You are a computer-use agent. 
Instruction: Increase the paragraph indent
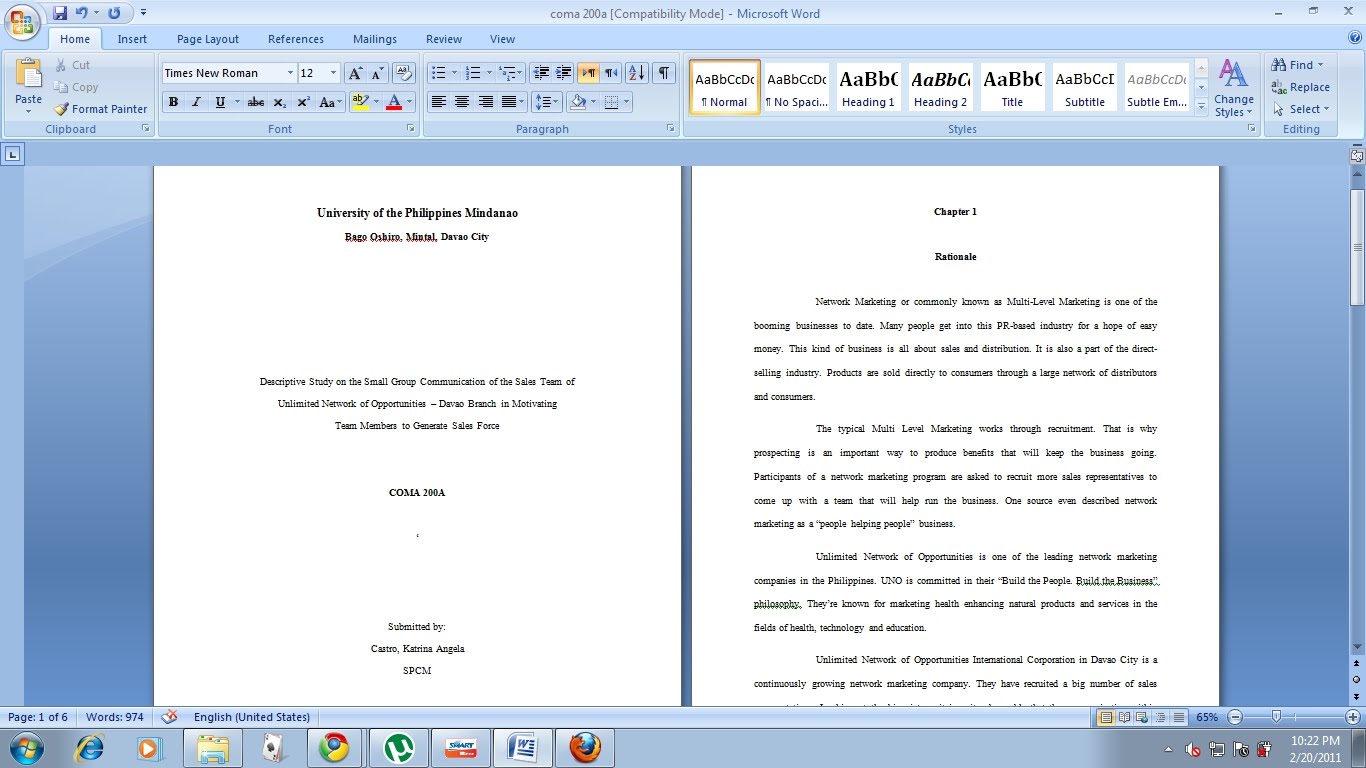563,73
